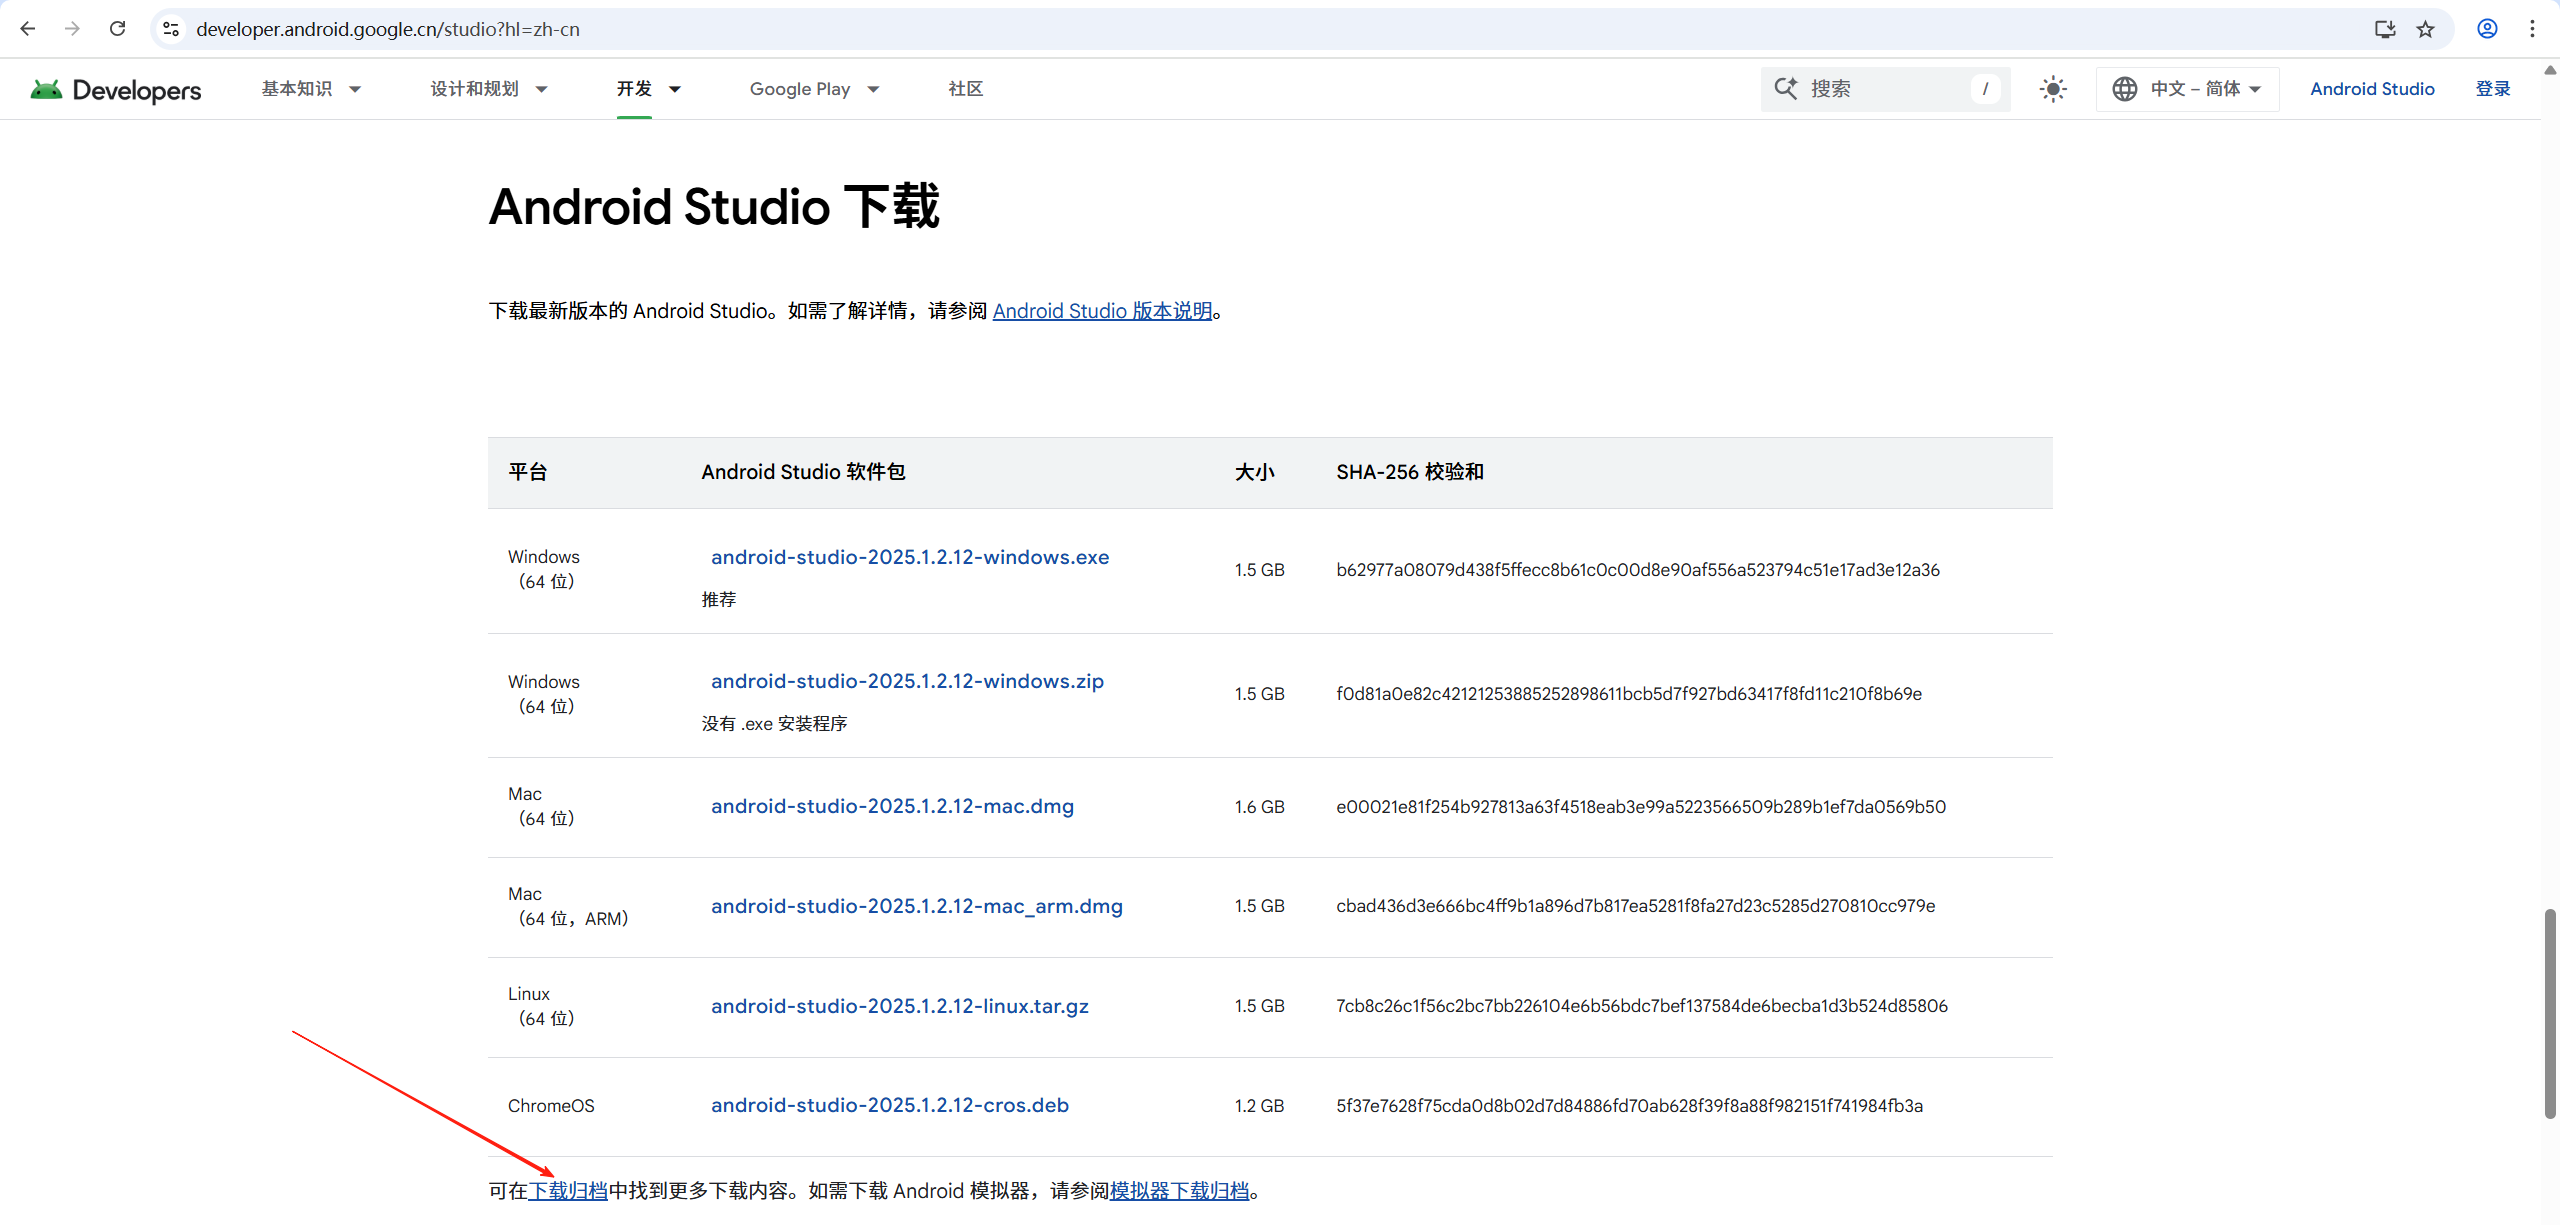Click the browser forward arrow

click(72, 29)
